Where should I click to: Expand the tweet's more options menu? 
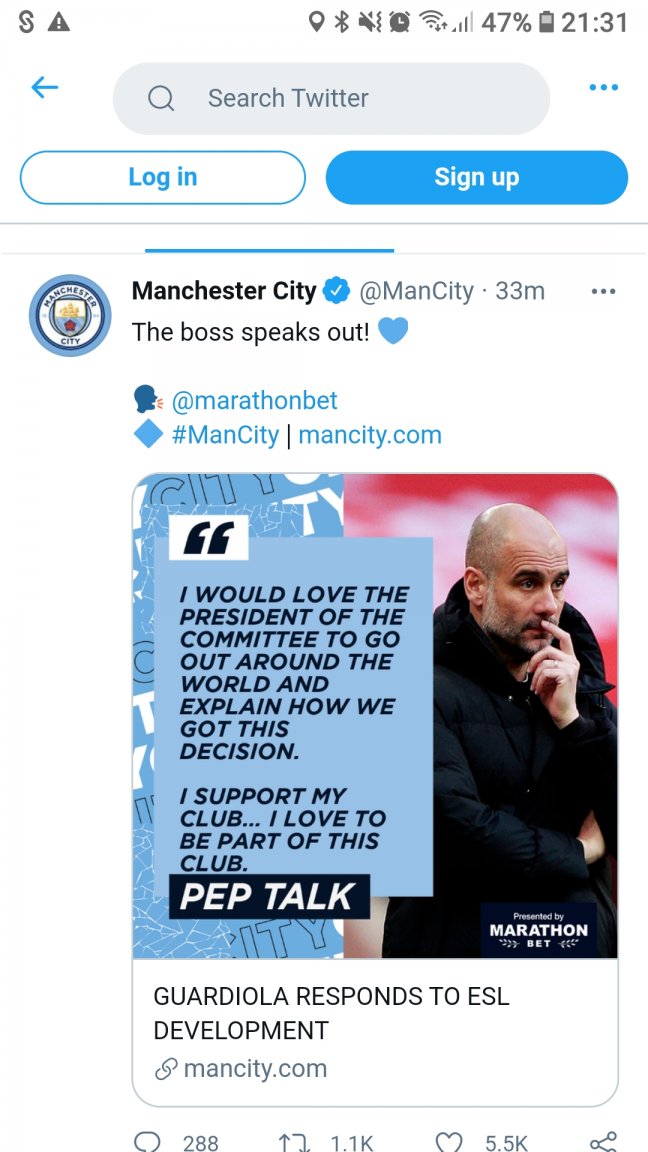coord(603,291)
